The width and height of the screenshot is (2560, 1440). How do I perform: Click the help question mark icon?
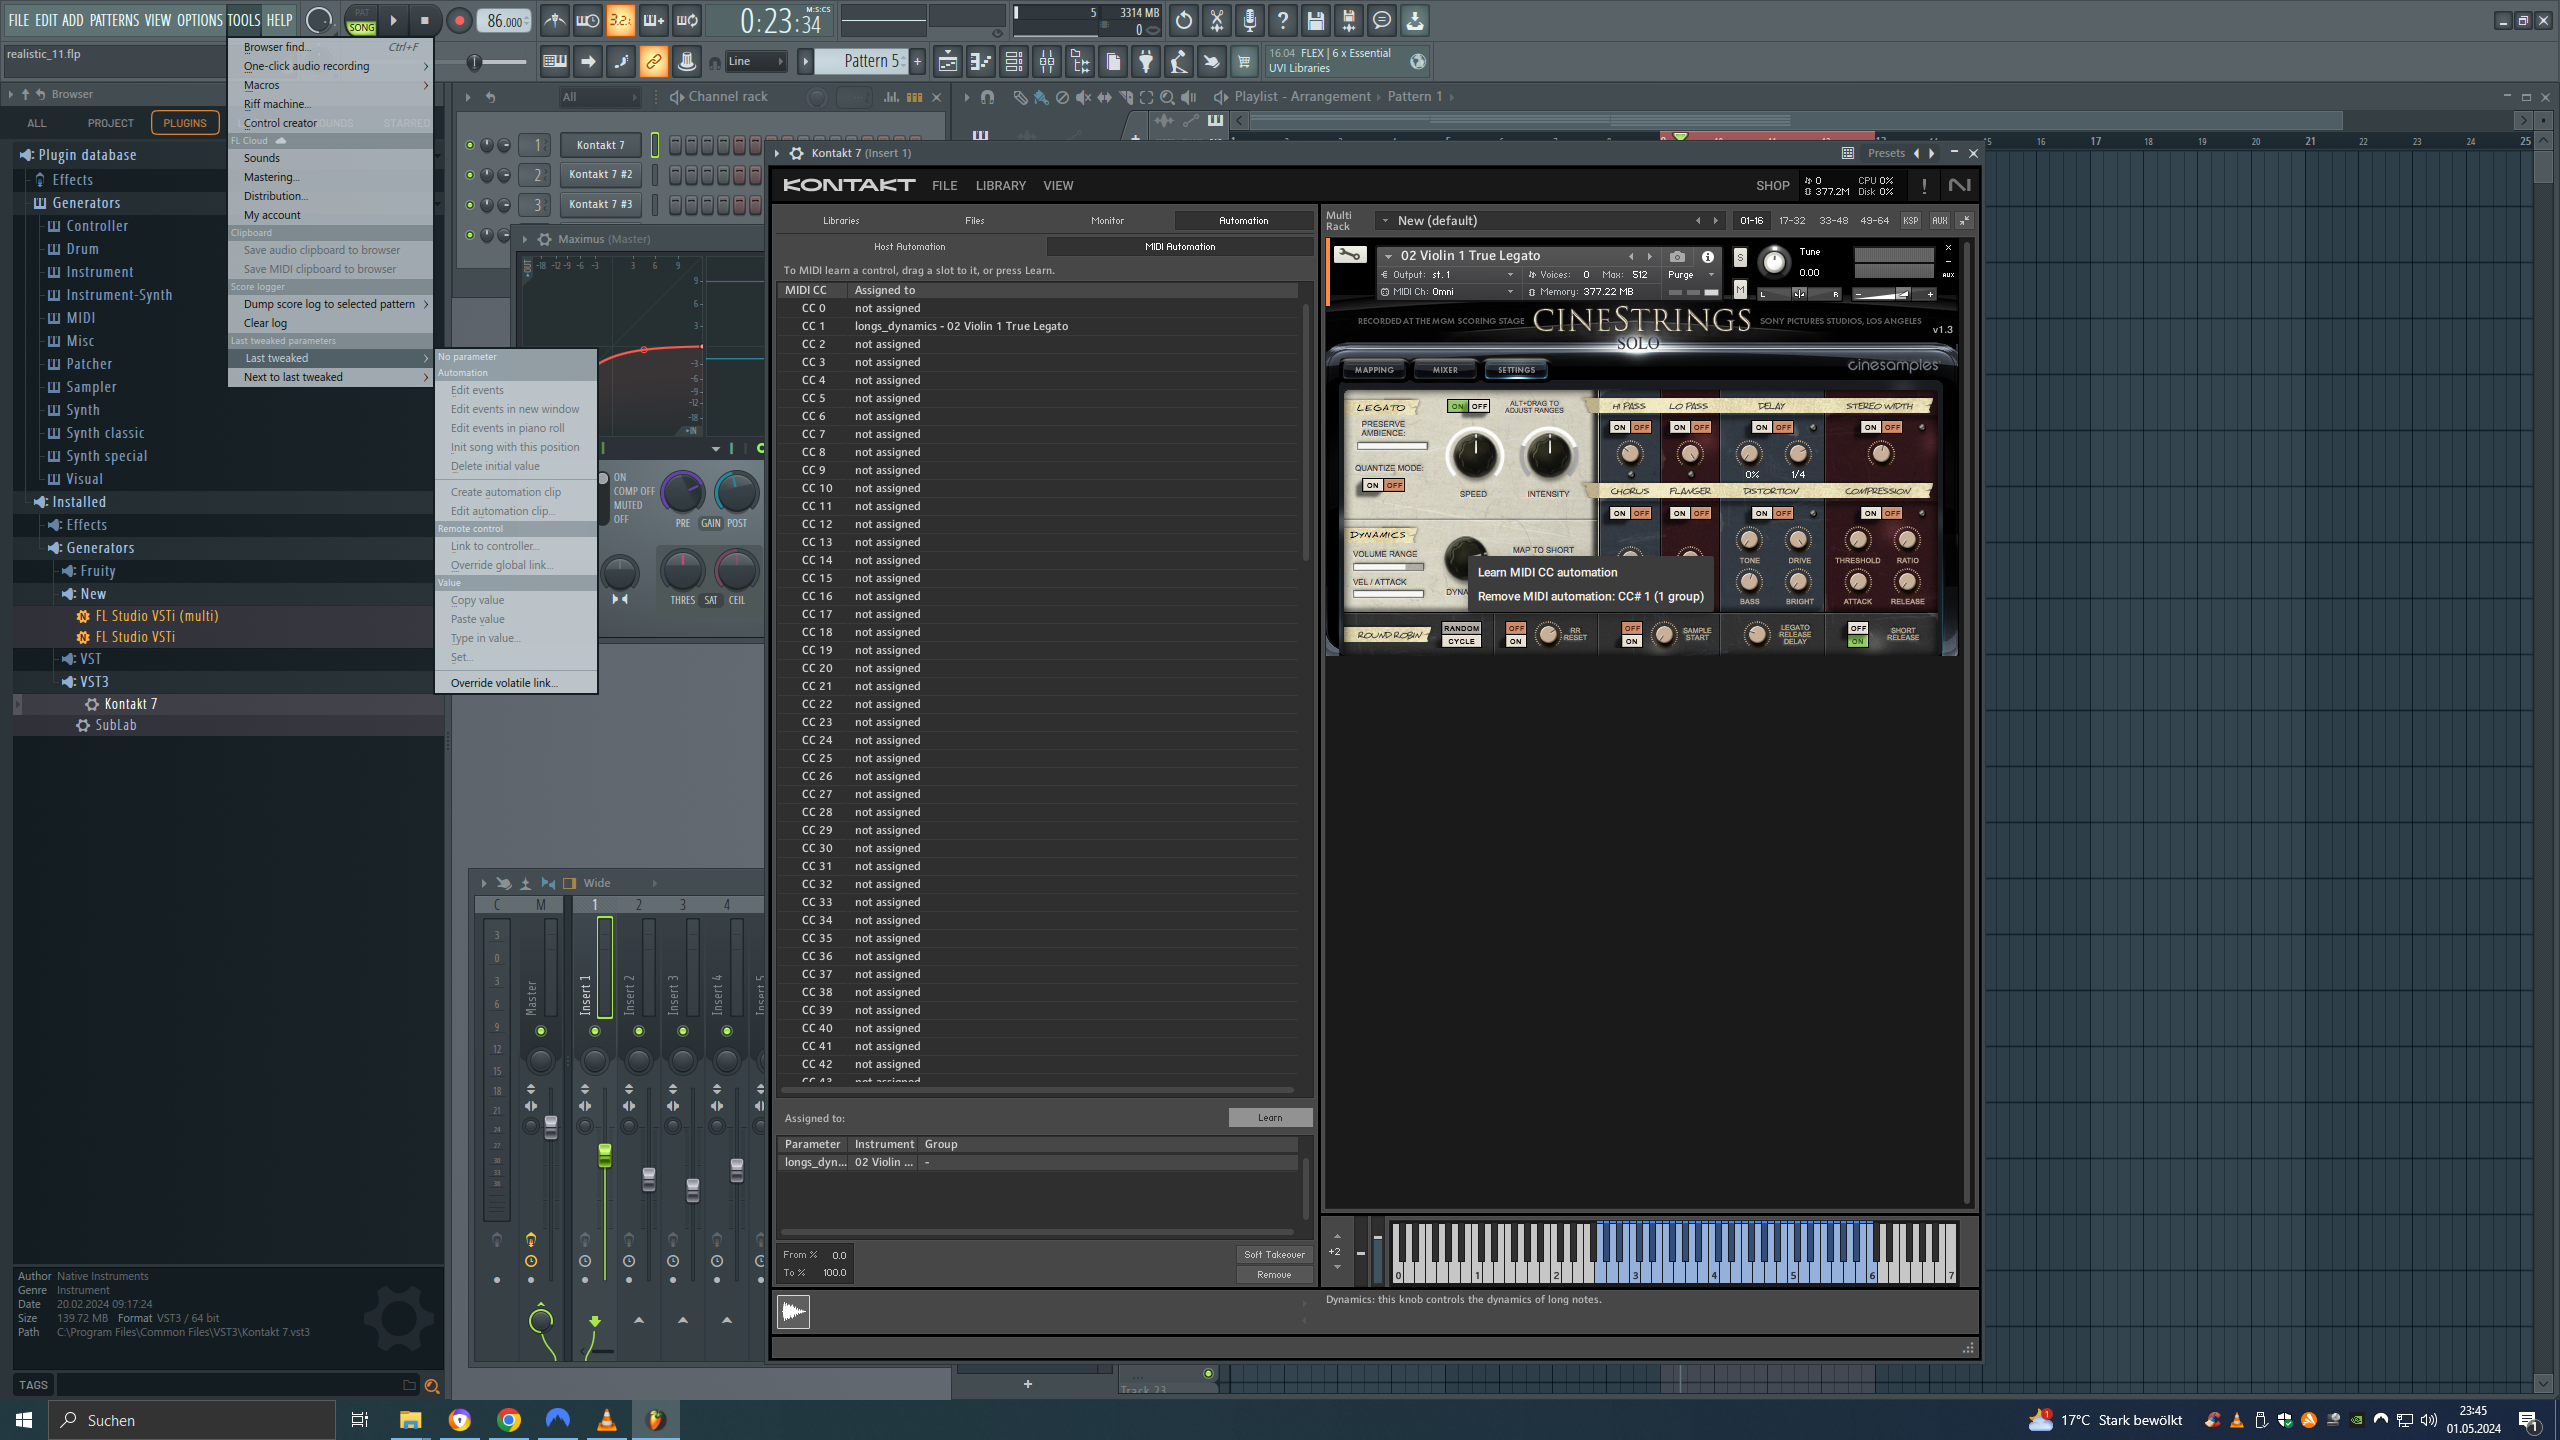tap(1283, 20)
